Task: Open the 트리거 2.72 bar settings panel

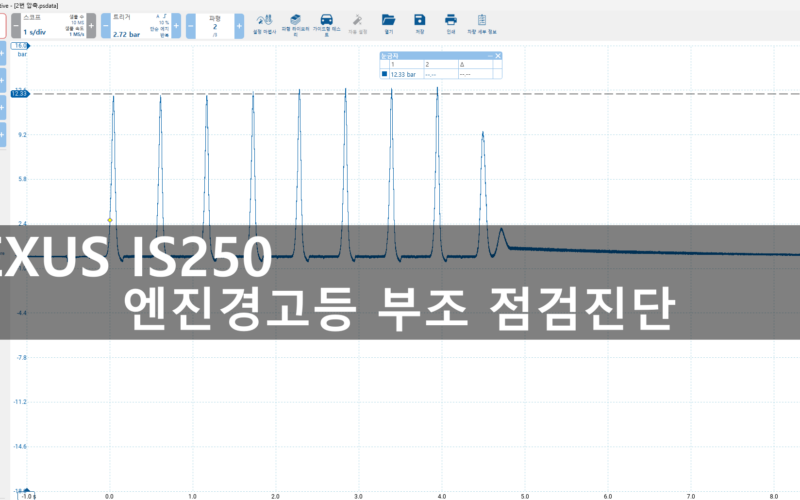Action: click(135, 25)
